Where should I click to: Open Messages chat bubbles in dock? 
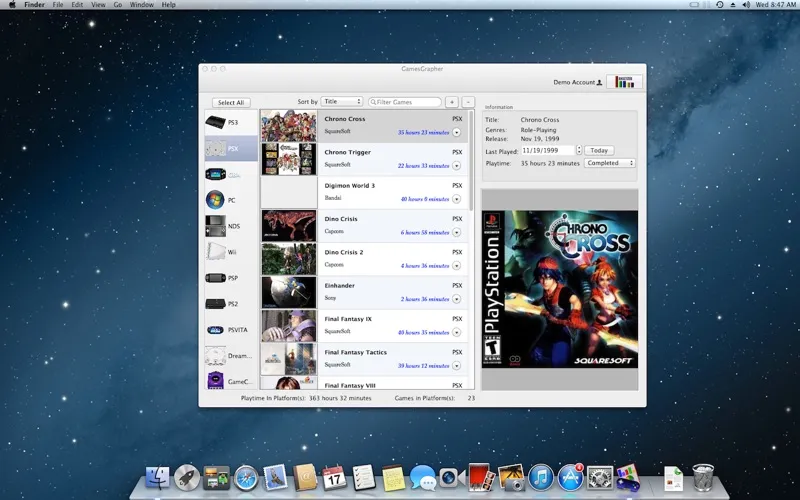(x=423, y=478)
